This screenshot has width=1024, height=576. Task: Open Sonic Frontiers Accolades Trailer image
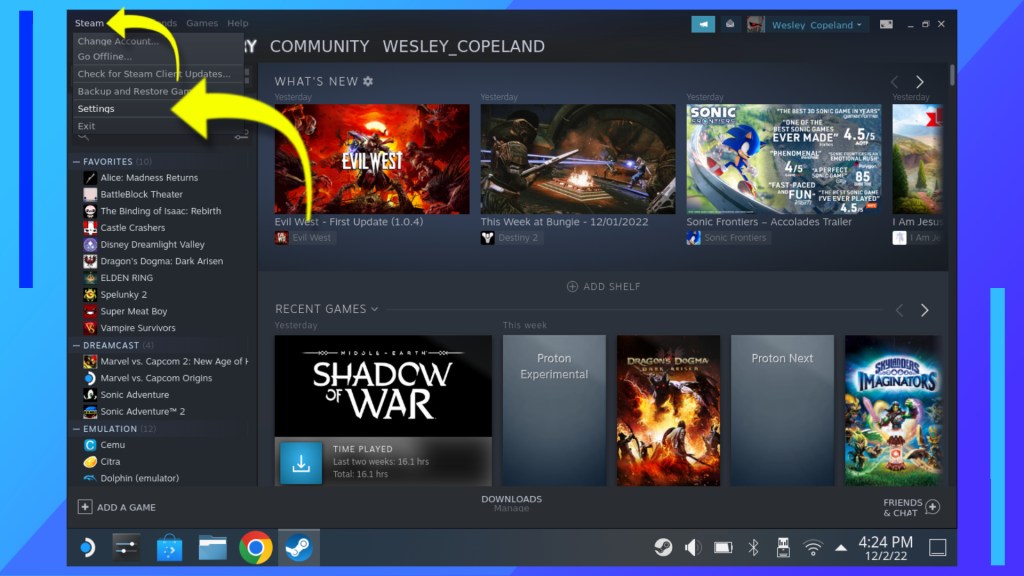click(x=784, y=159)
